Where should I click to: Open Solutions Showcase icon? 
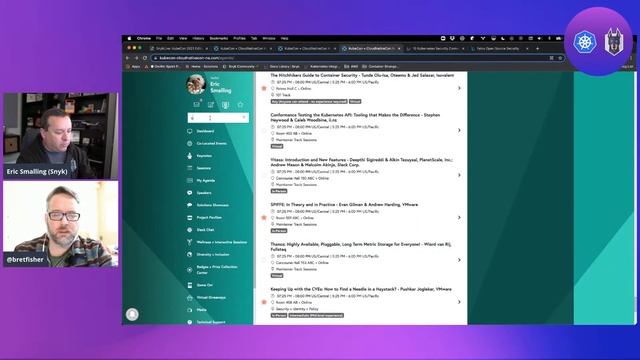(x=190, y=205)
